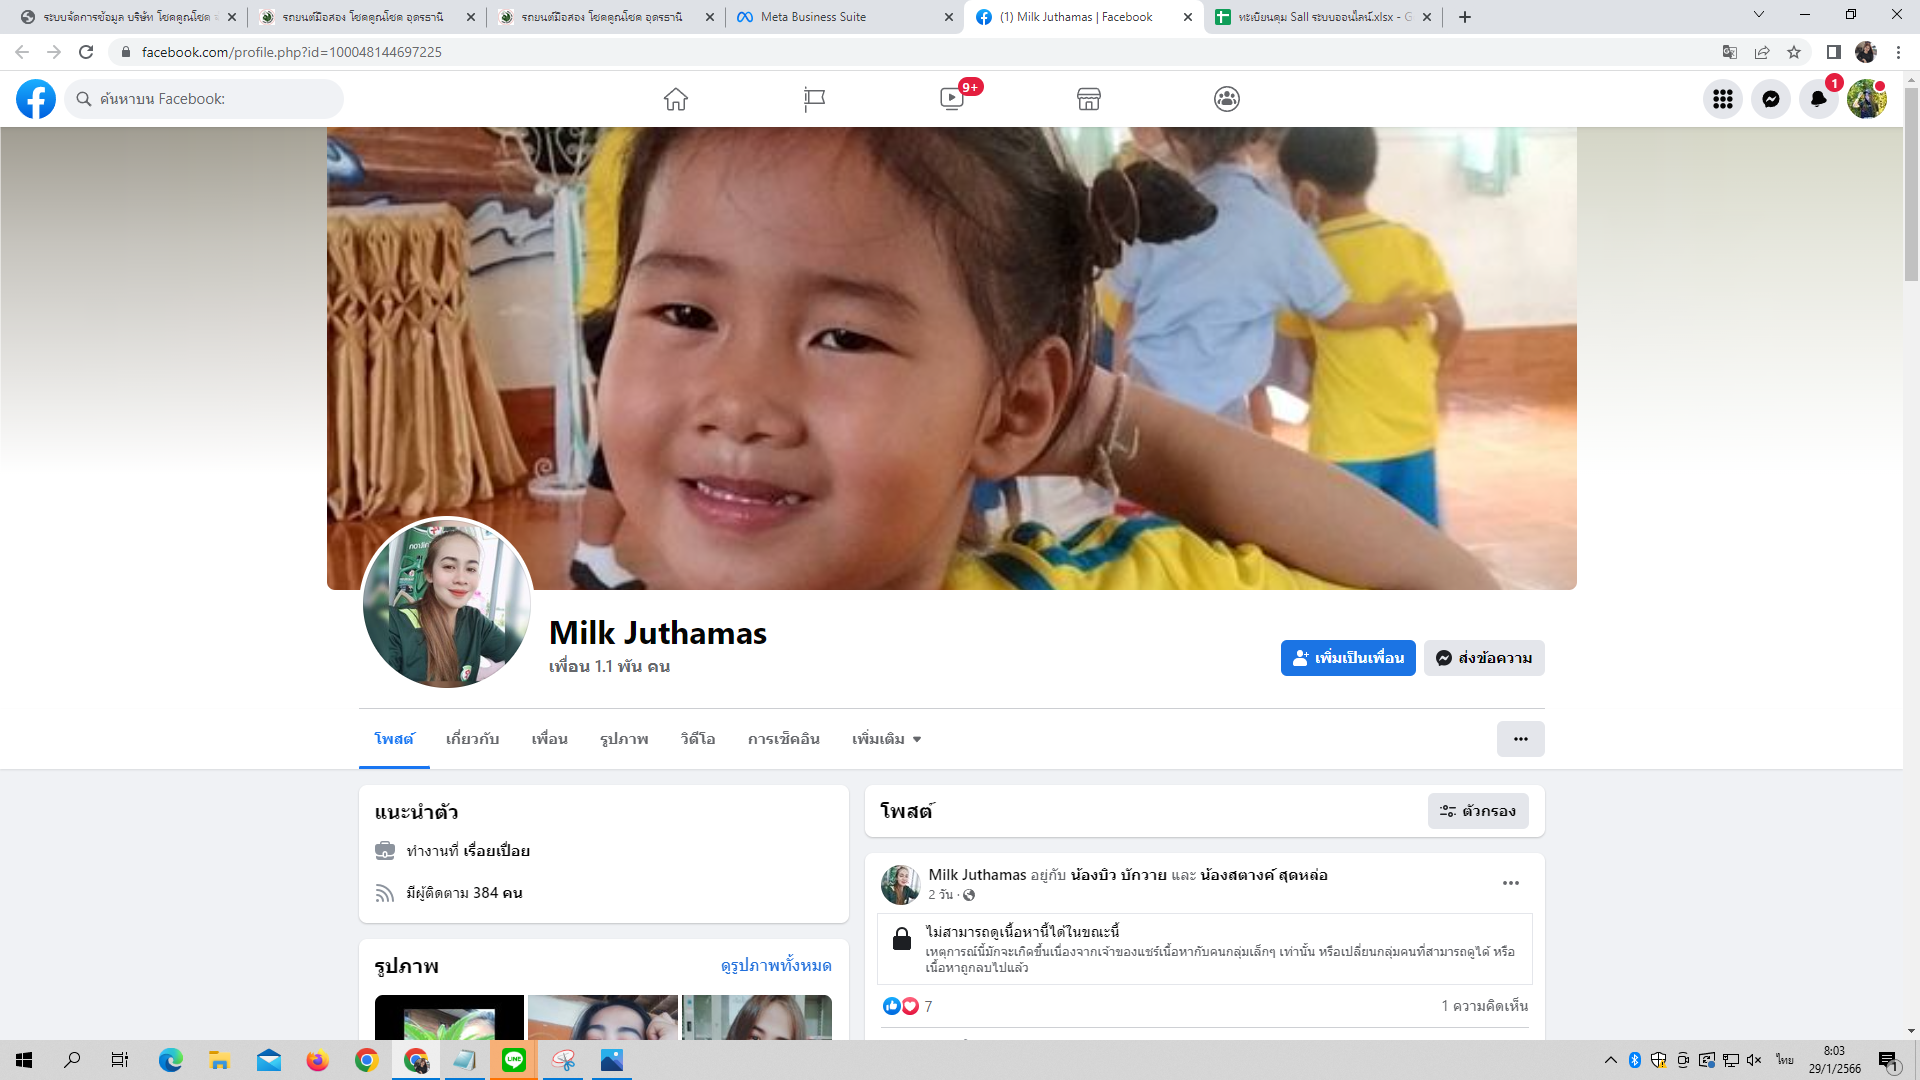1920x1080 pixels.
Task: Expand the เพิ่มเติม dropdown tab
Action: tap(886, 739)
